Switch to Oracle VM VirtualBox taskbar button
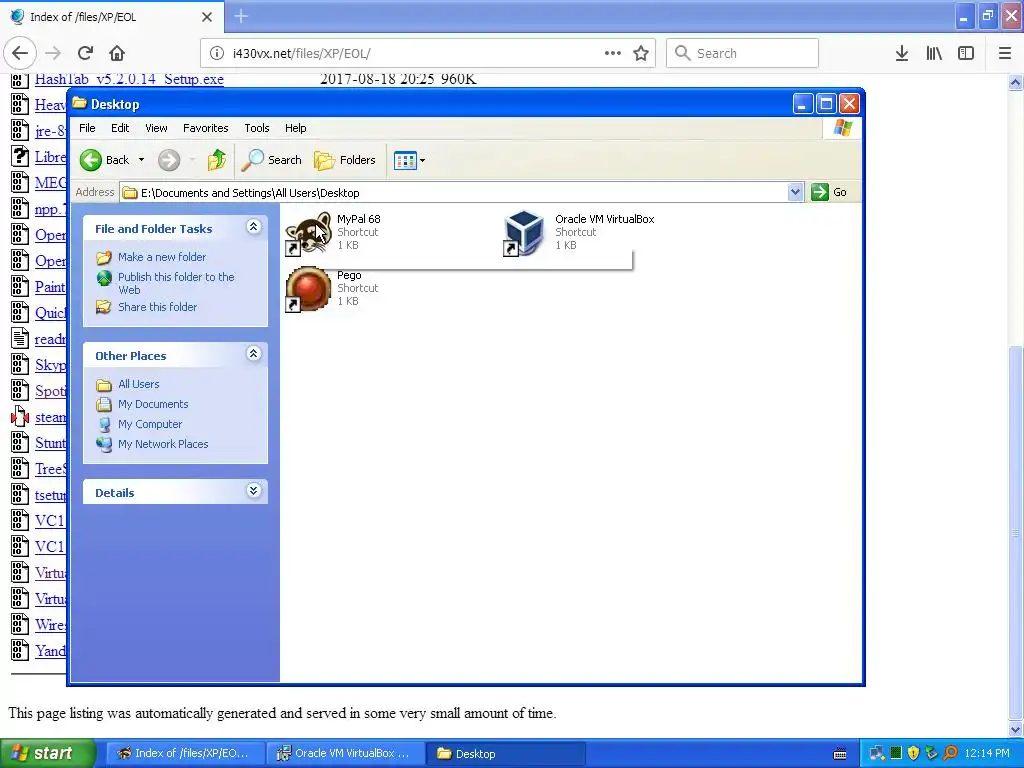This screenshot has height=768, width=1024. (346, 753)
